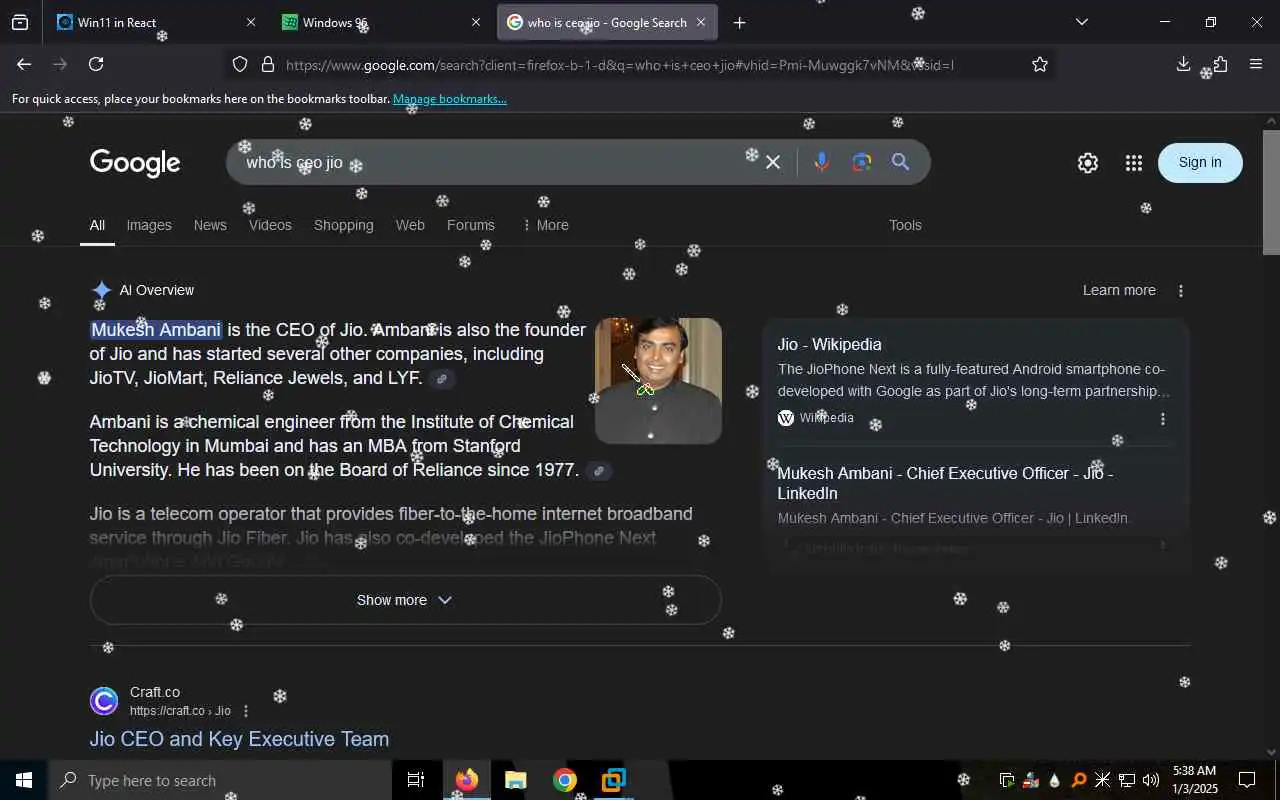The image size is (1280, 800).
Task: Go to the Google logo homepage
Action: pos(135,162)
